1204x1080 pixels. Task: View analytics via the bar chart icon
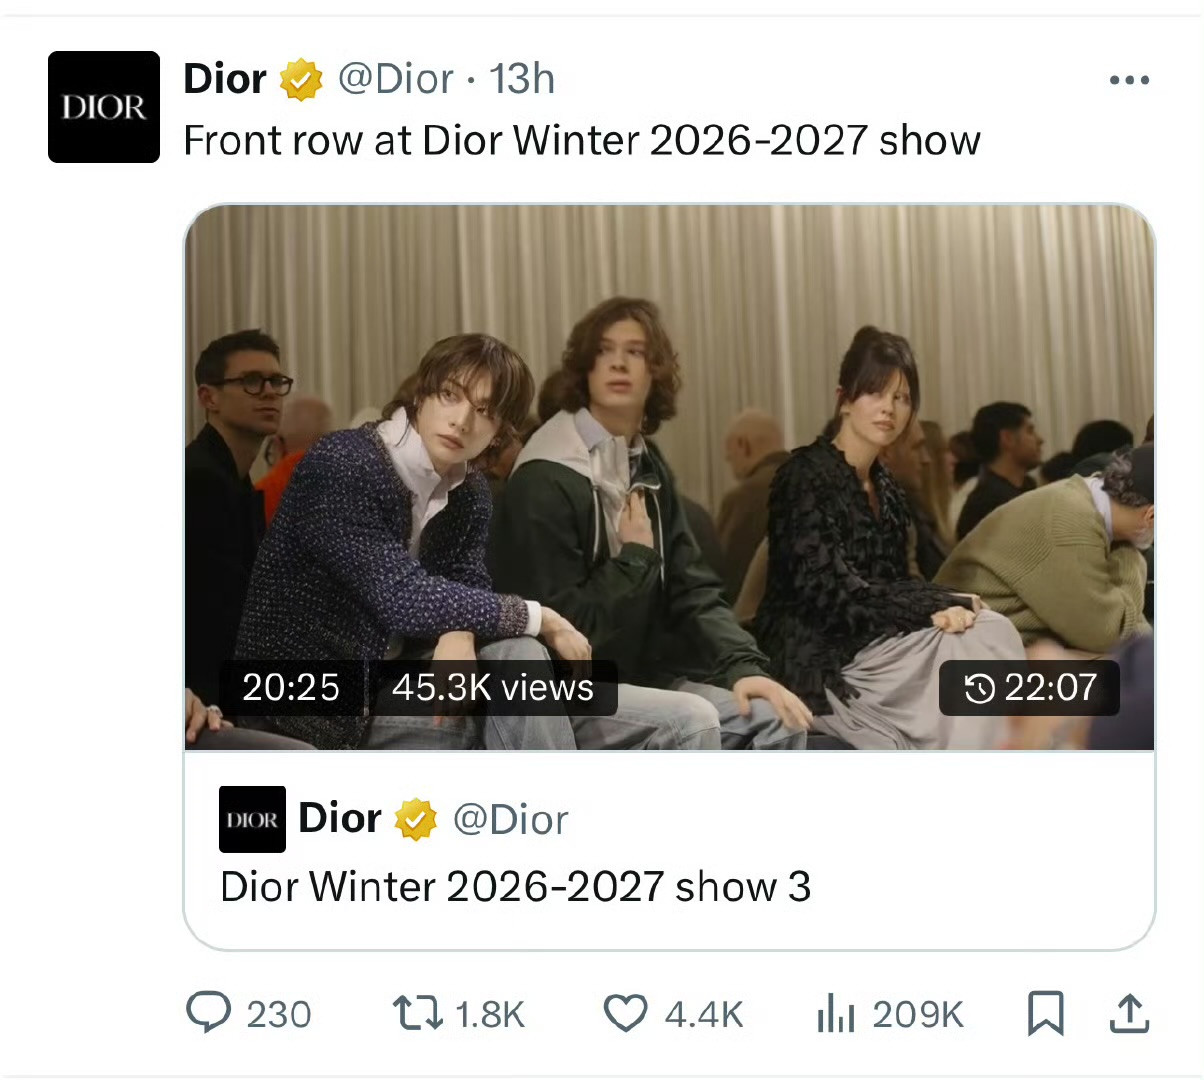[x=836, y=1013]
